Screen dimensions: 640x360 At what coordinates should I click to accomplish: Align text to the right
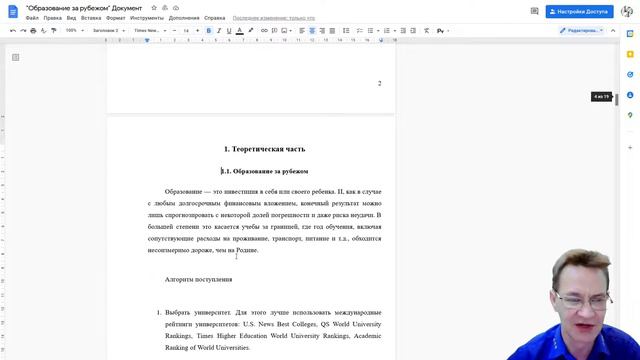click(x=322, y=31)
